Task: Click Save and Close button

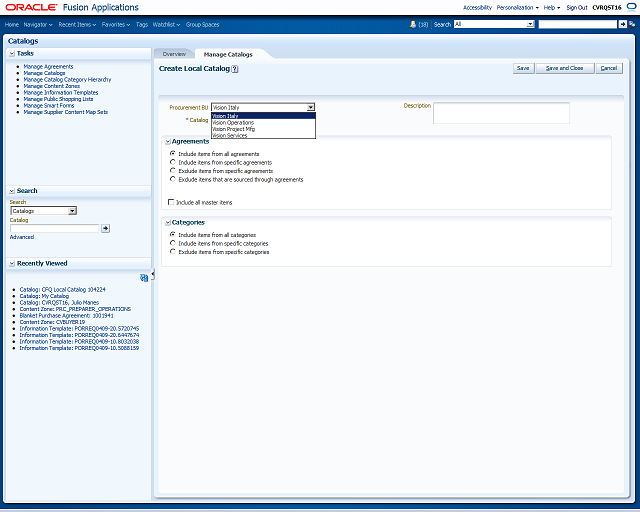Action: coord(565,68)
